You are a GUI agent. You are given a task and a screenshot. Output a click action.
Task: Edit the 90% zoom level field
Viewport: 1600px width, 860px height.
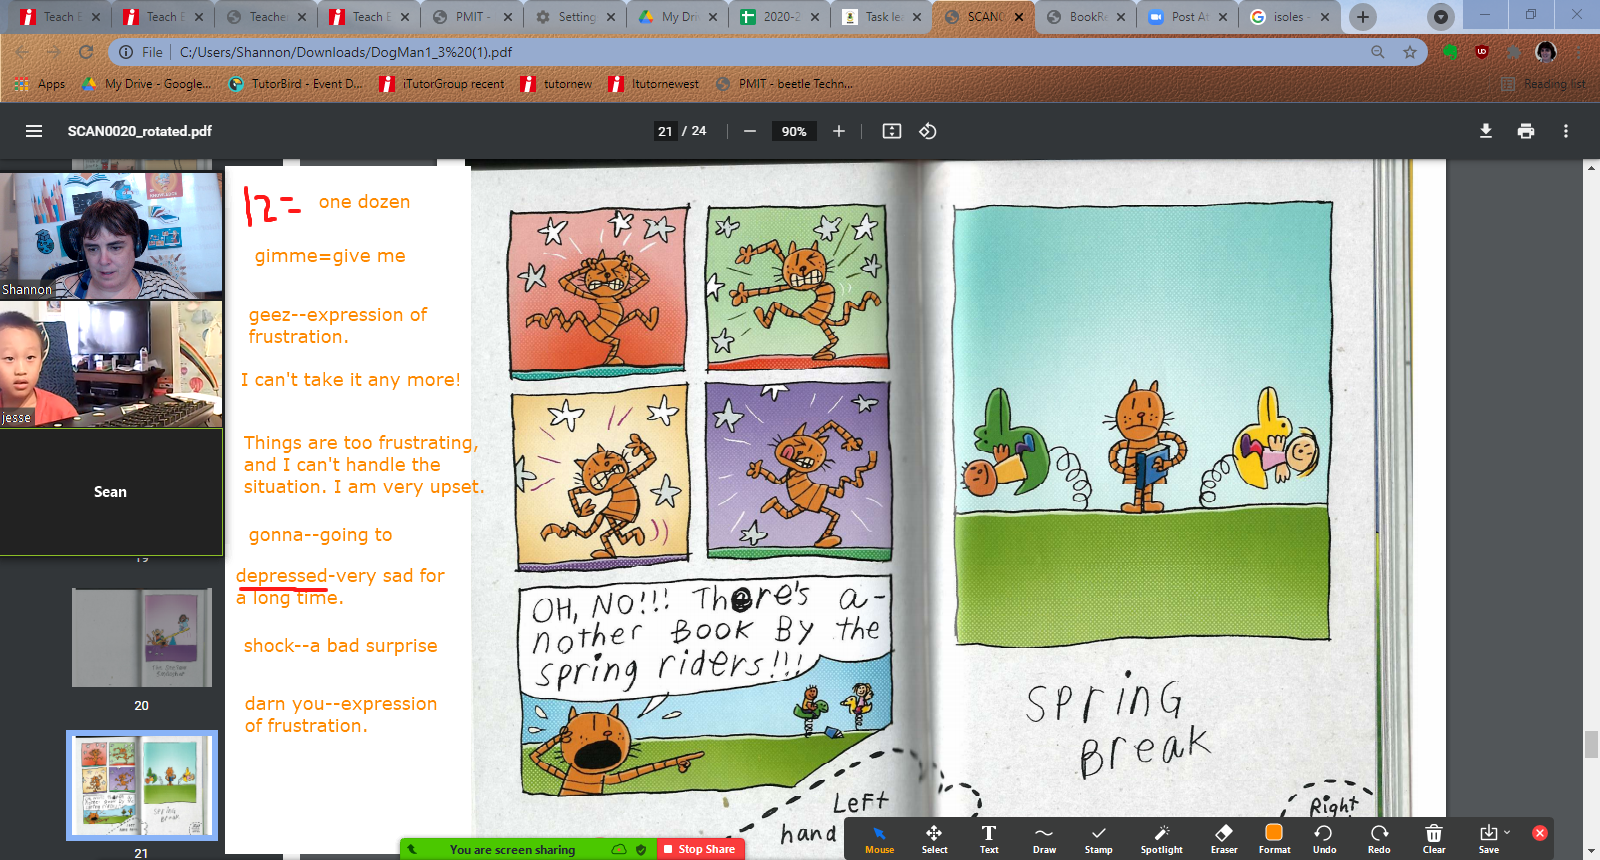(794, 131)
